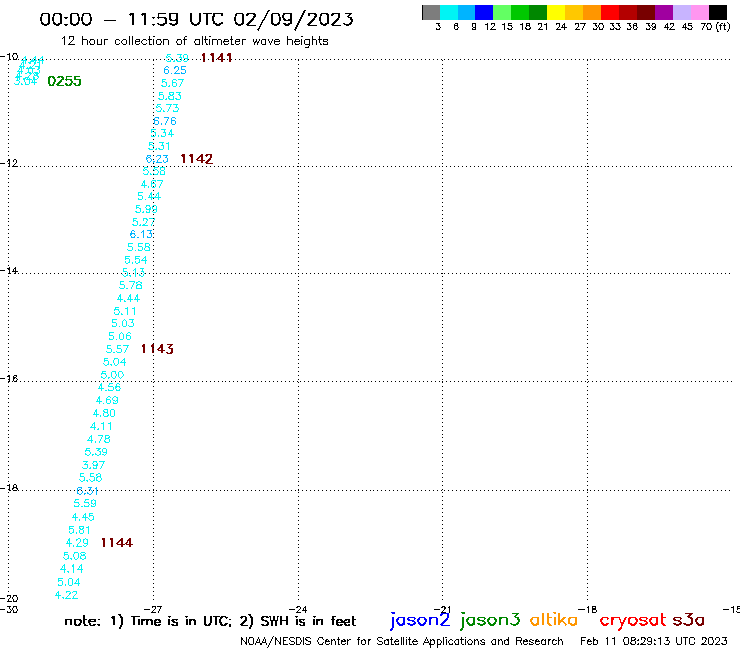Select the 5.54 wave height value
Screen dimensions: 740x650
point(136,260)
